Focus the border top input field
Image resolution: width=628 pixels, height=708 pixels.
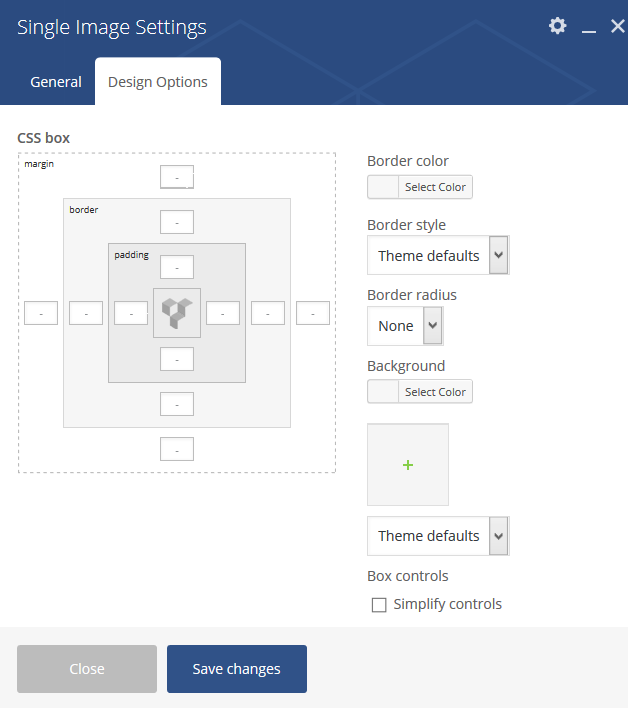[x=177, y=222]
